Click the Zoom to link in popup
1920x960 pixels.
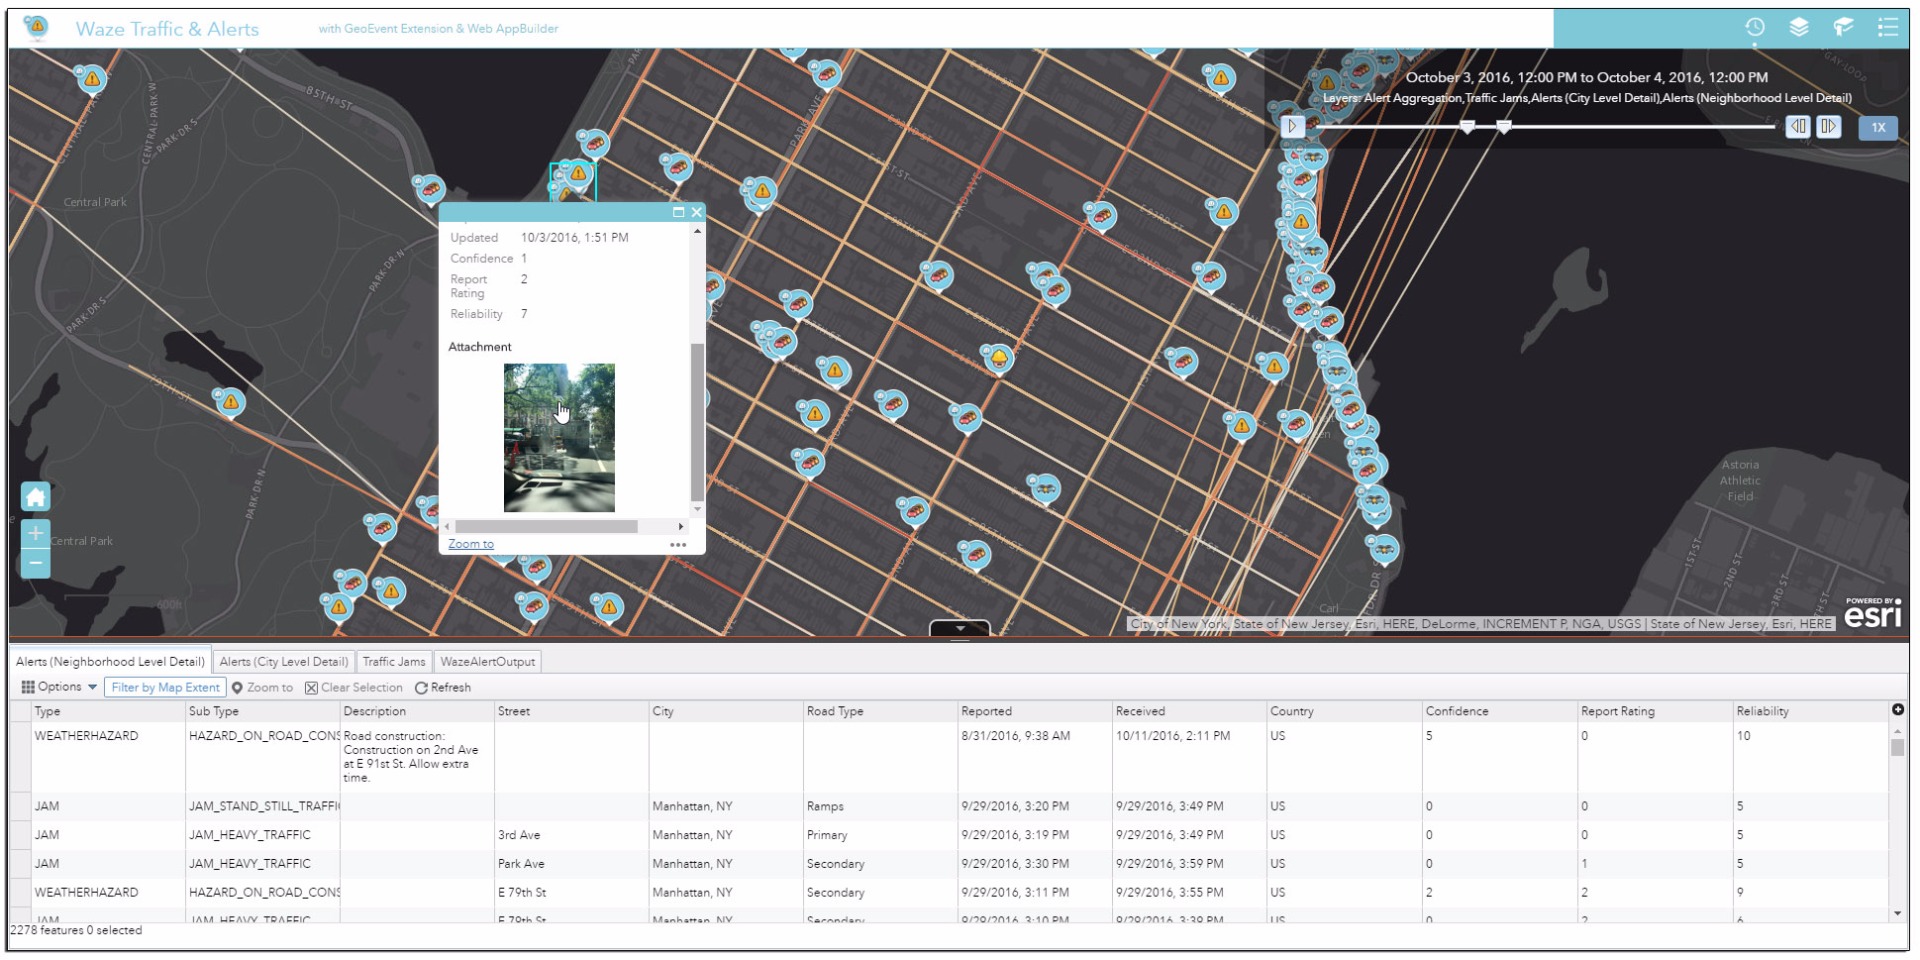coord(471,544)
